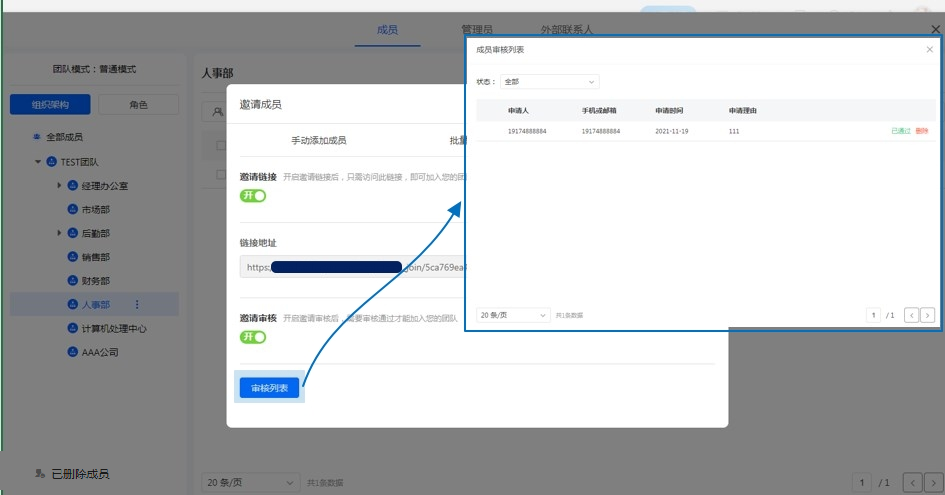Open the 状态 filter dropdown

(x=549, y=82)
